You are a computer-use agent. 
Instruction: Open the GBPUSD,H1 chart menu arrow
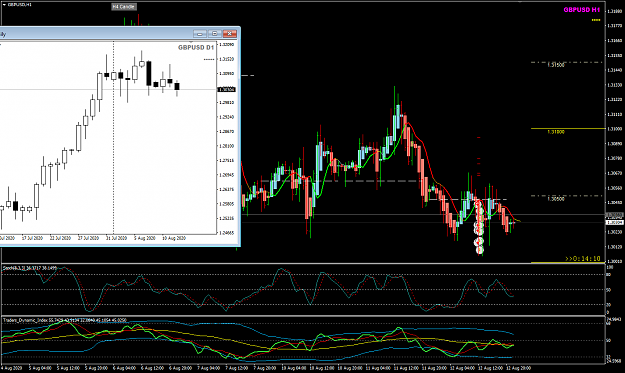point(4,4)
